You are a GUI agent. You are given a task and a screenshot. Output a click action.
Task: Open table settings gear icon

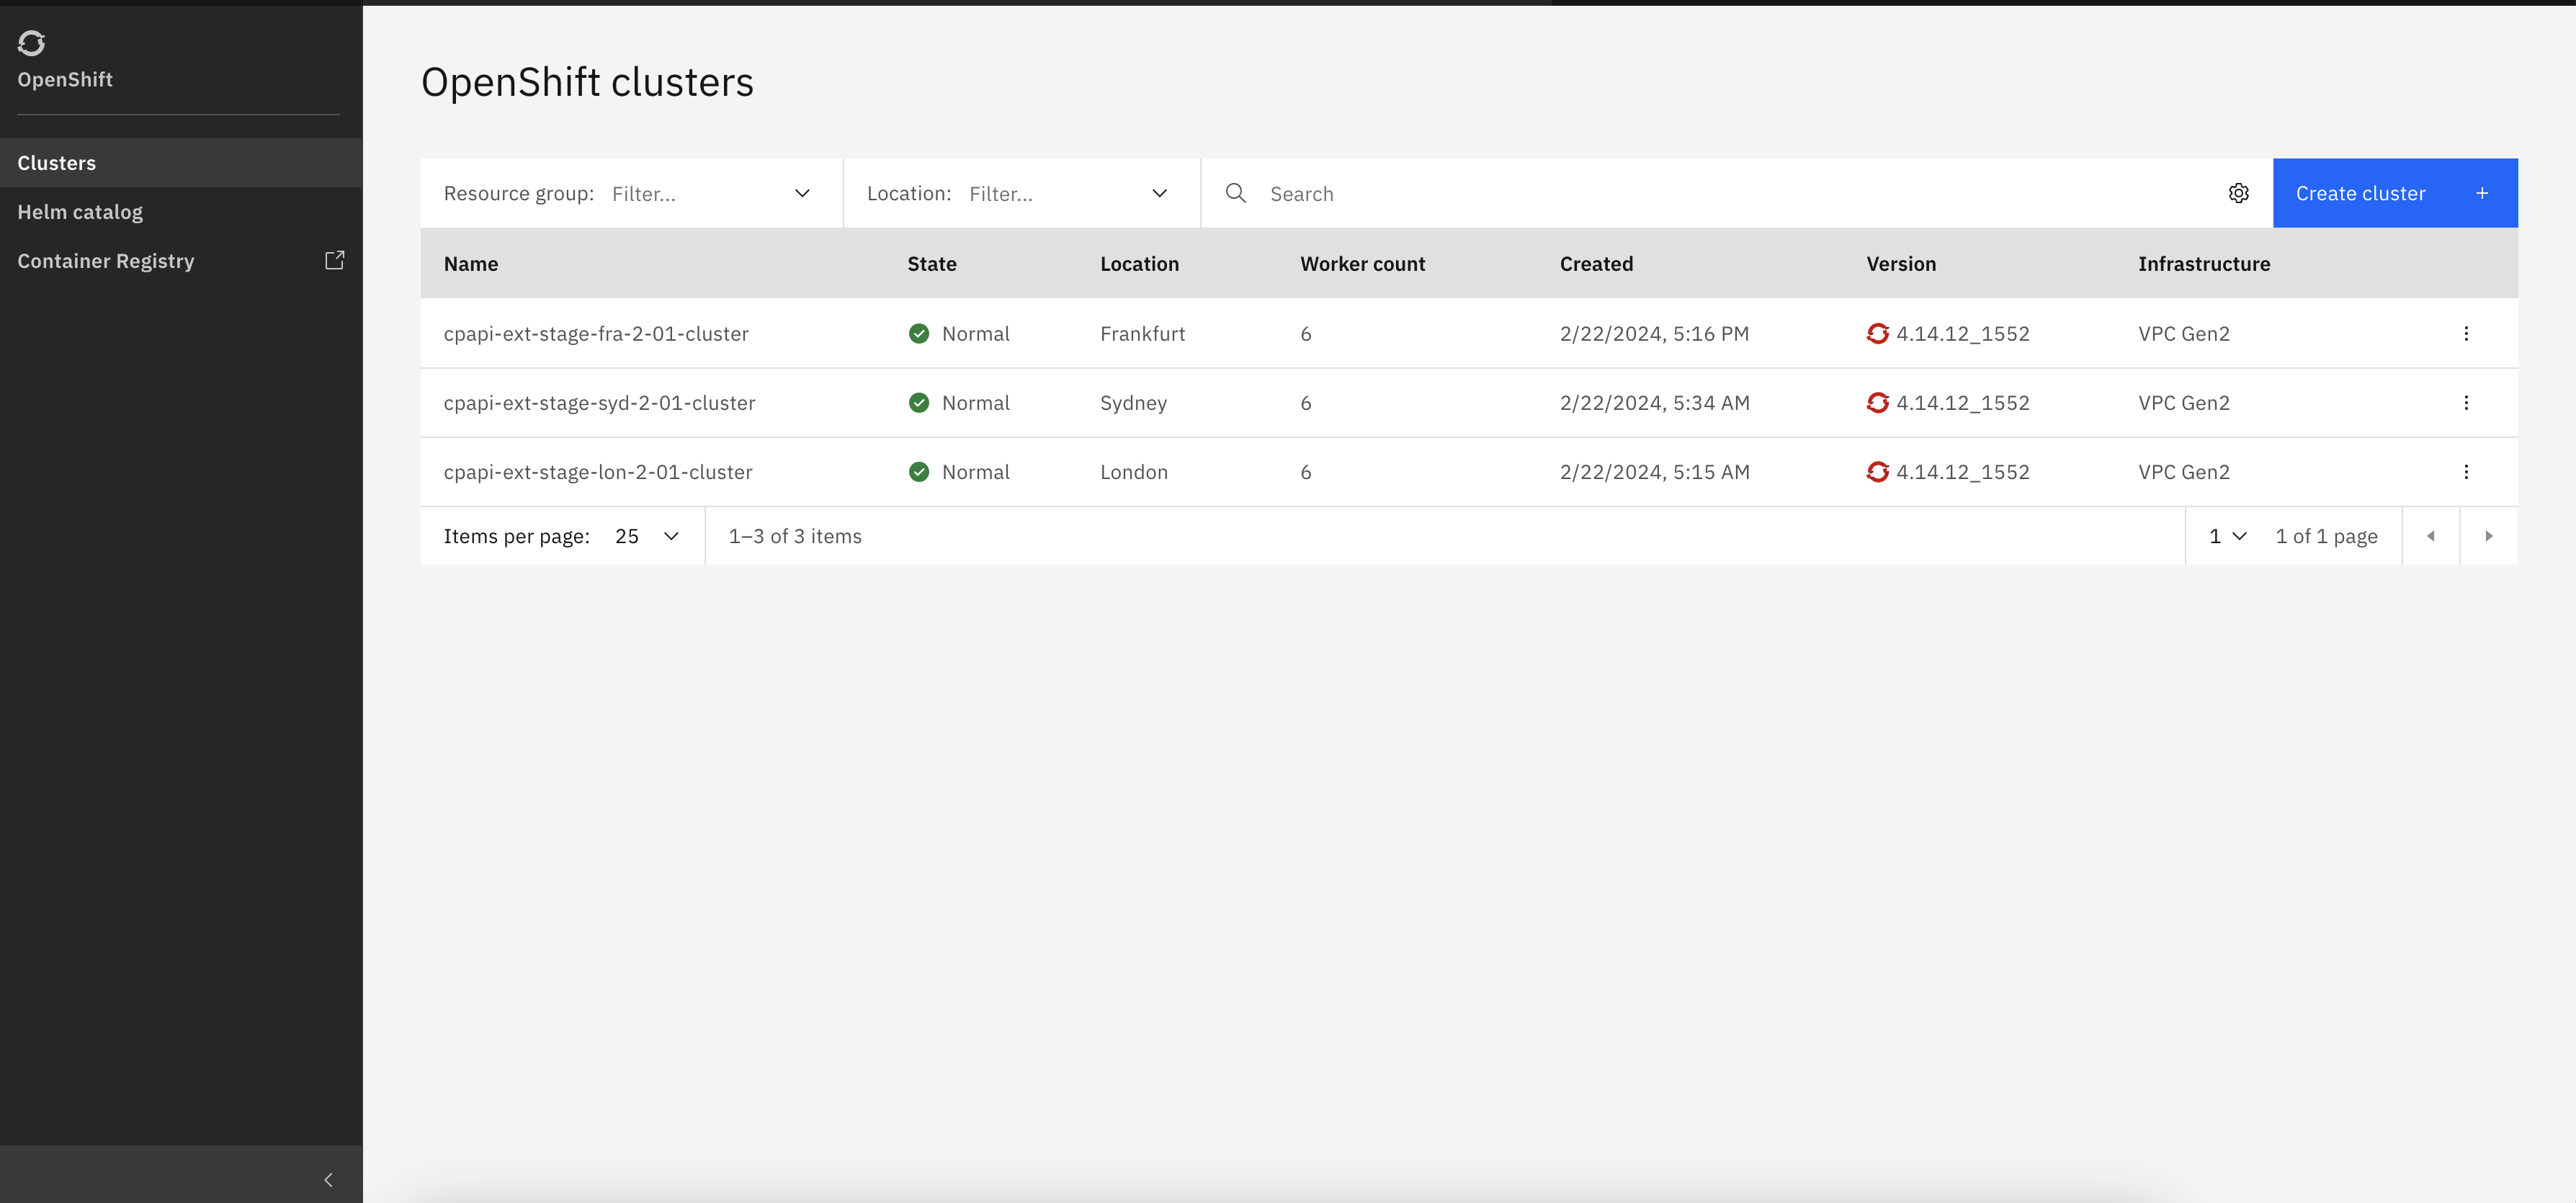pyautogui.click(x=2238, y=193)
